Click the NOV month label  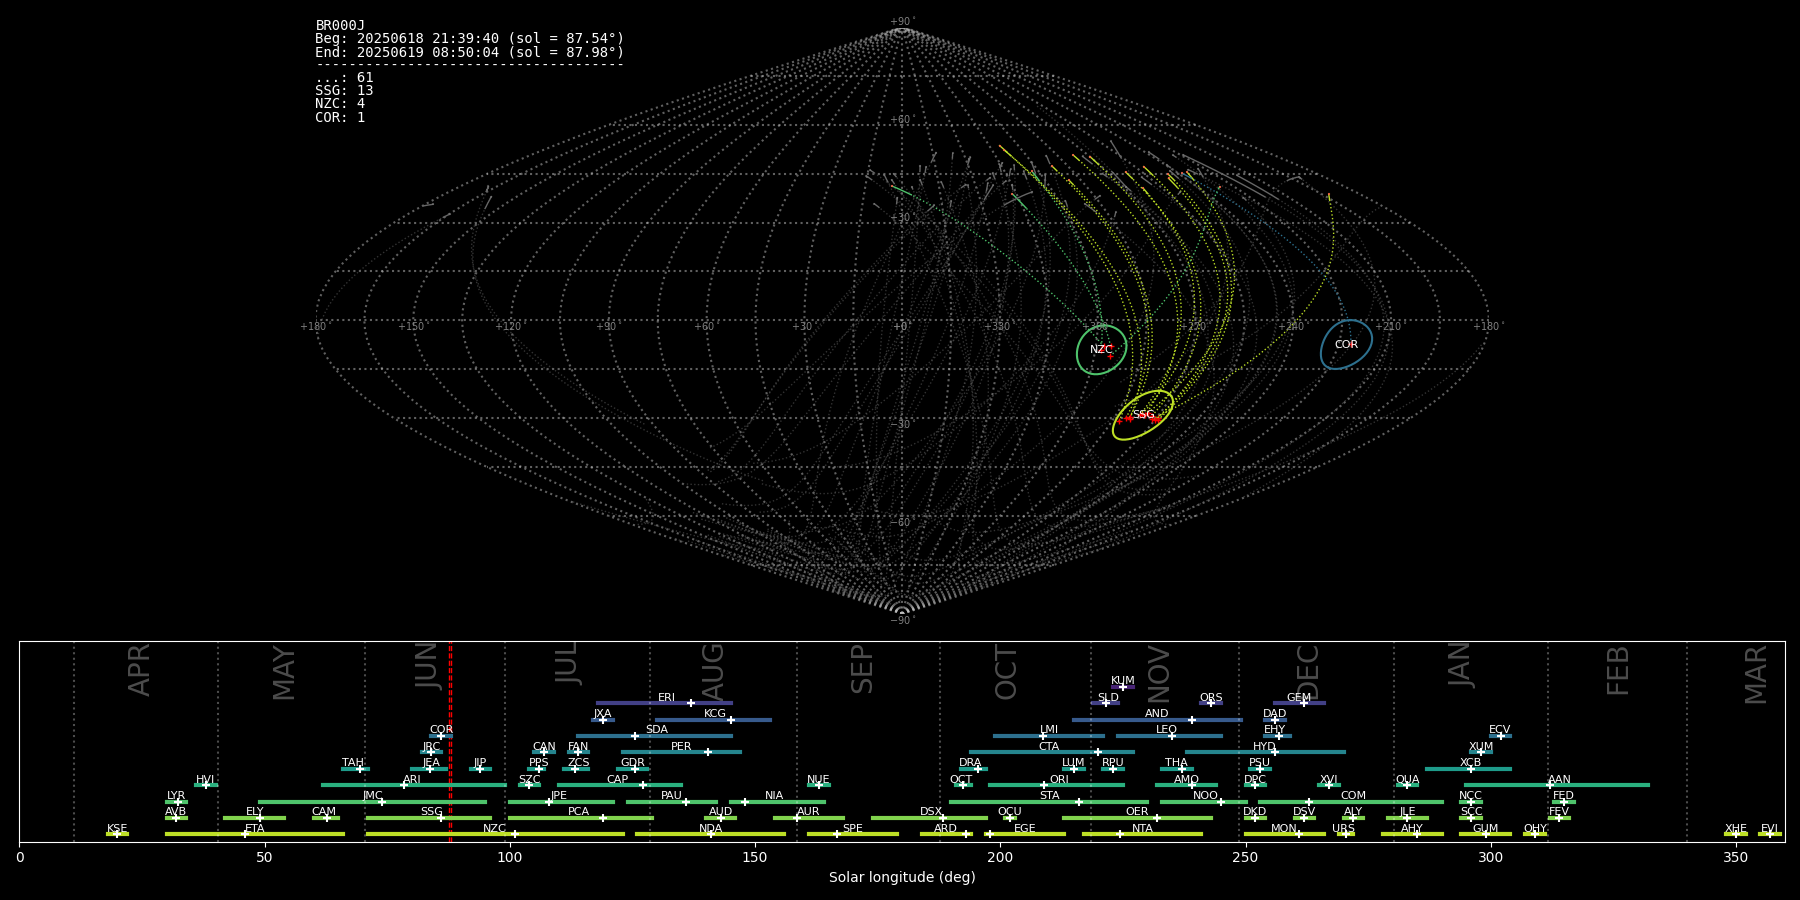(x=1159, y=674)
